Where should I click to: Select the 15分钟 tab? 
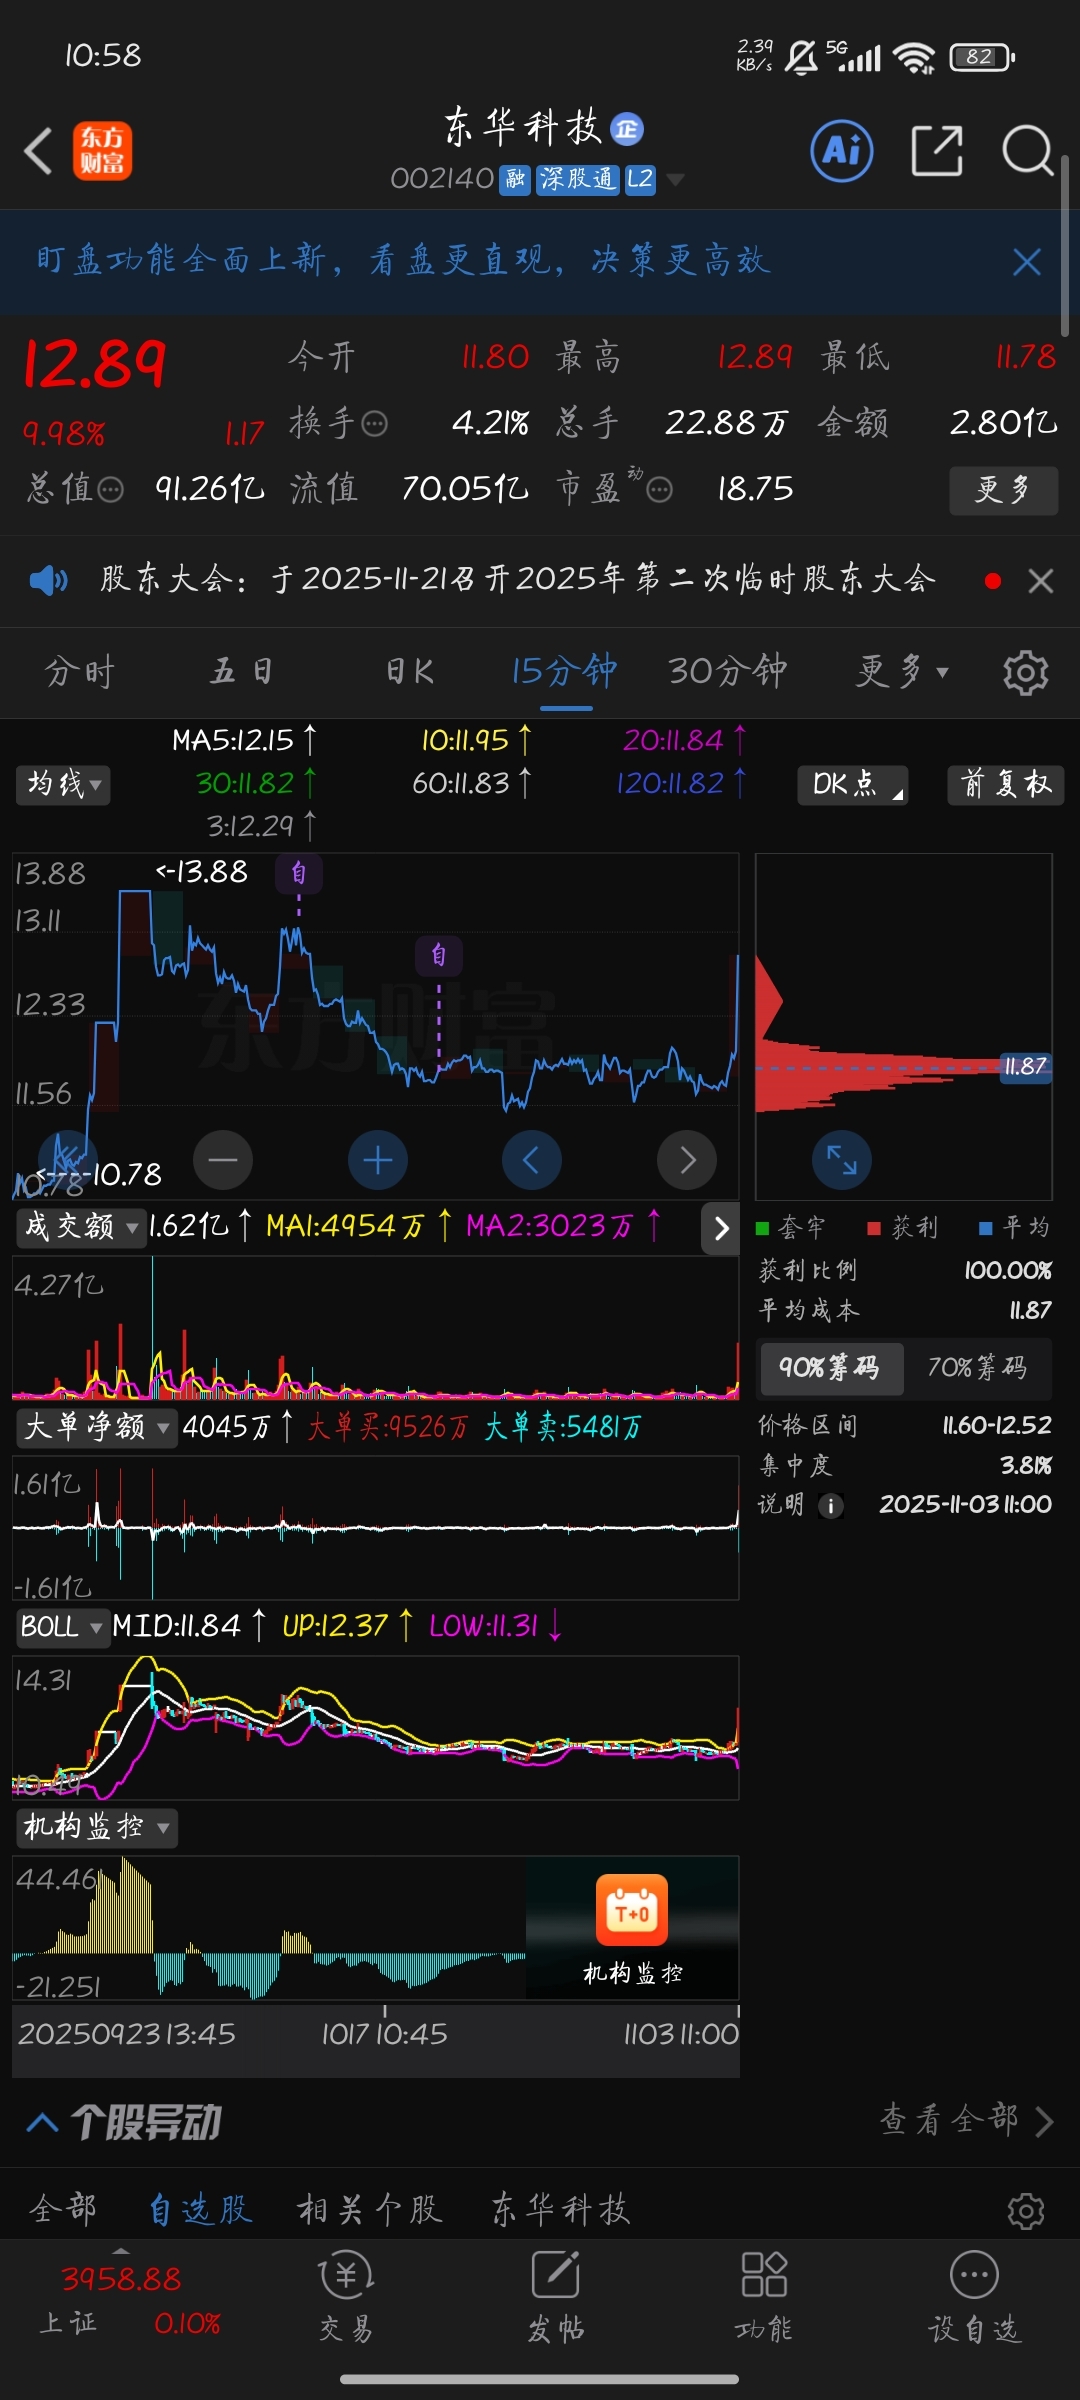[x=565, y=672]
